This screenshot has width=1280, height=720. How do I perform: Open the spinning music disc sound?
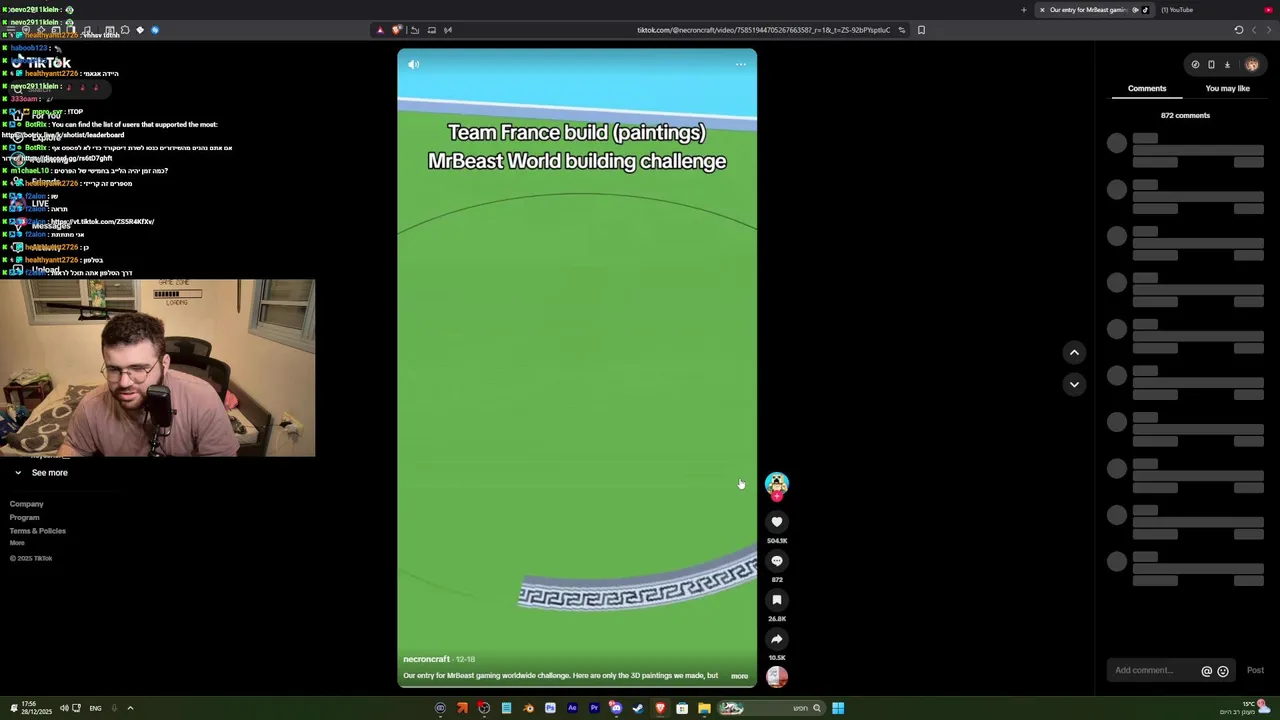point(777,677)
